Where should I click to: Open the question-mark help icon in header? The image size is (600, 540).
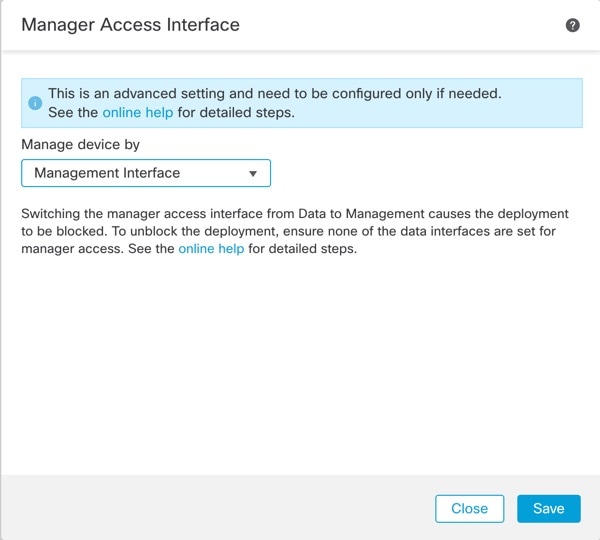pos(572,25)
